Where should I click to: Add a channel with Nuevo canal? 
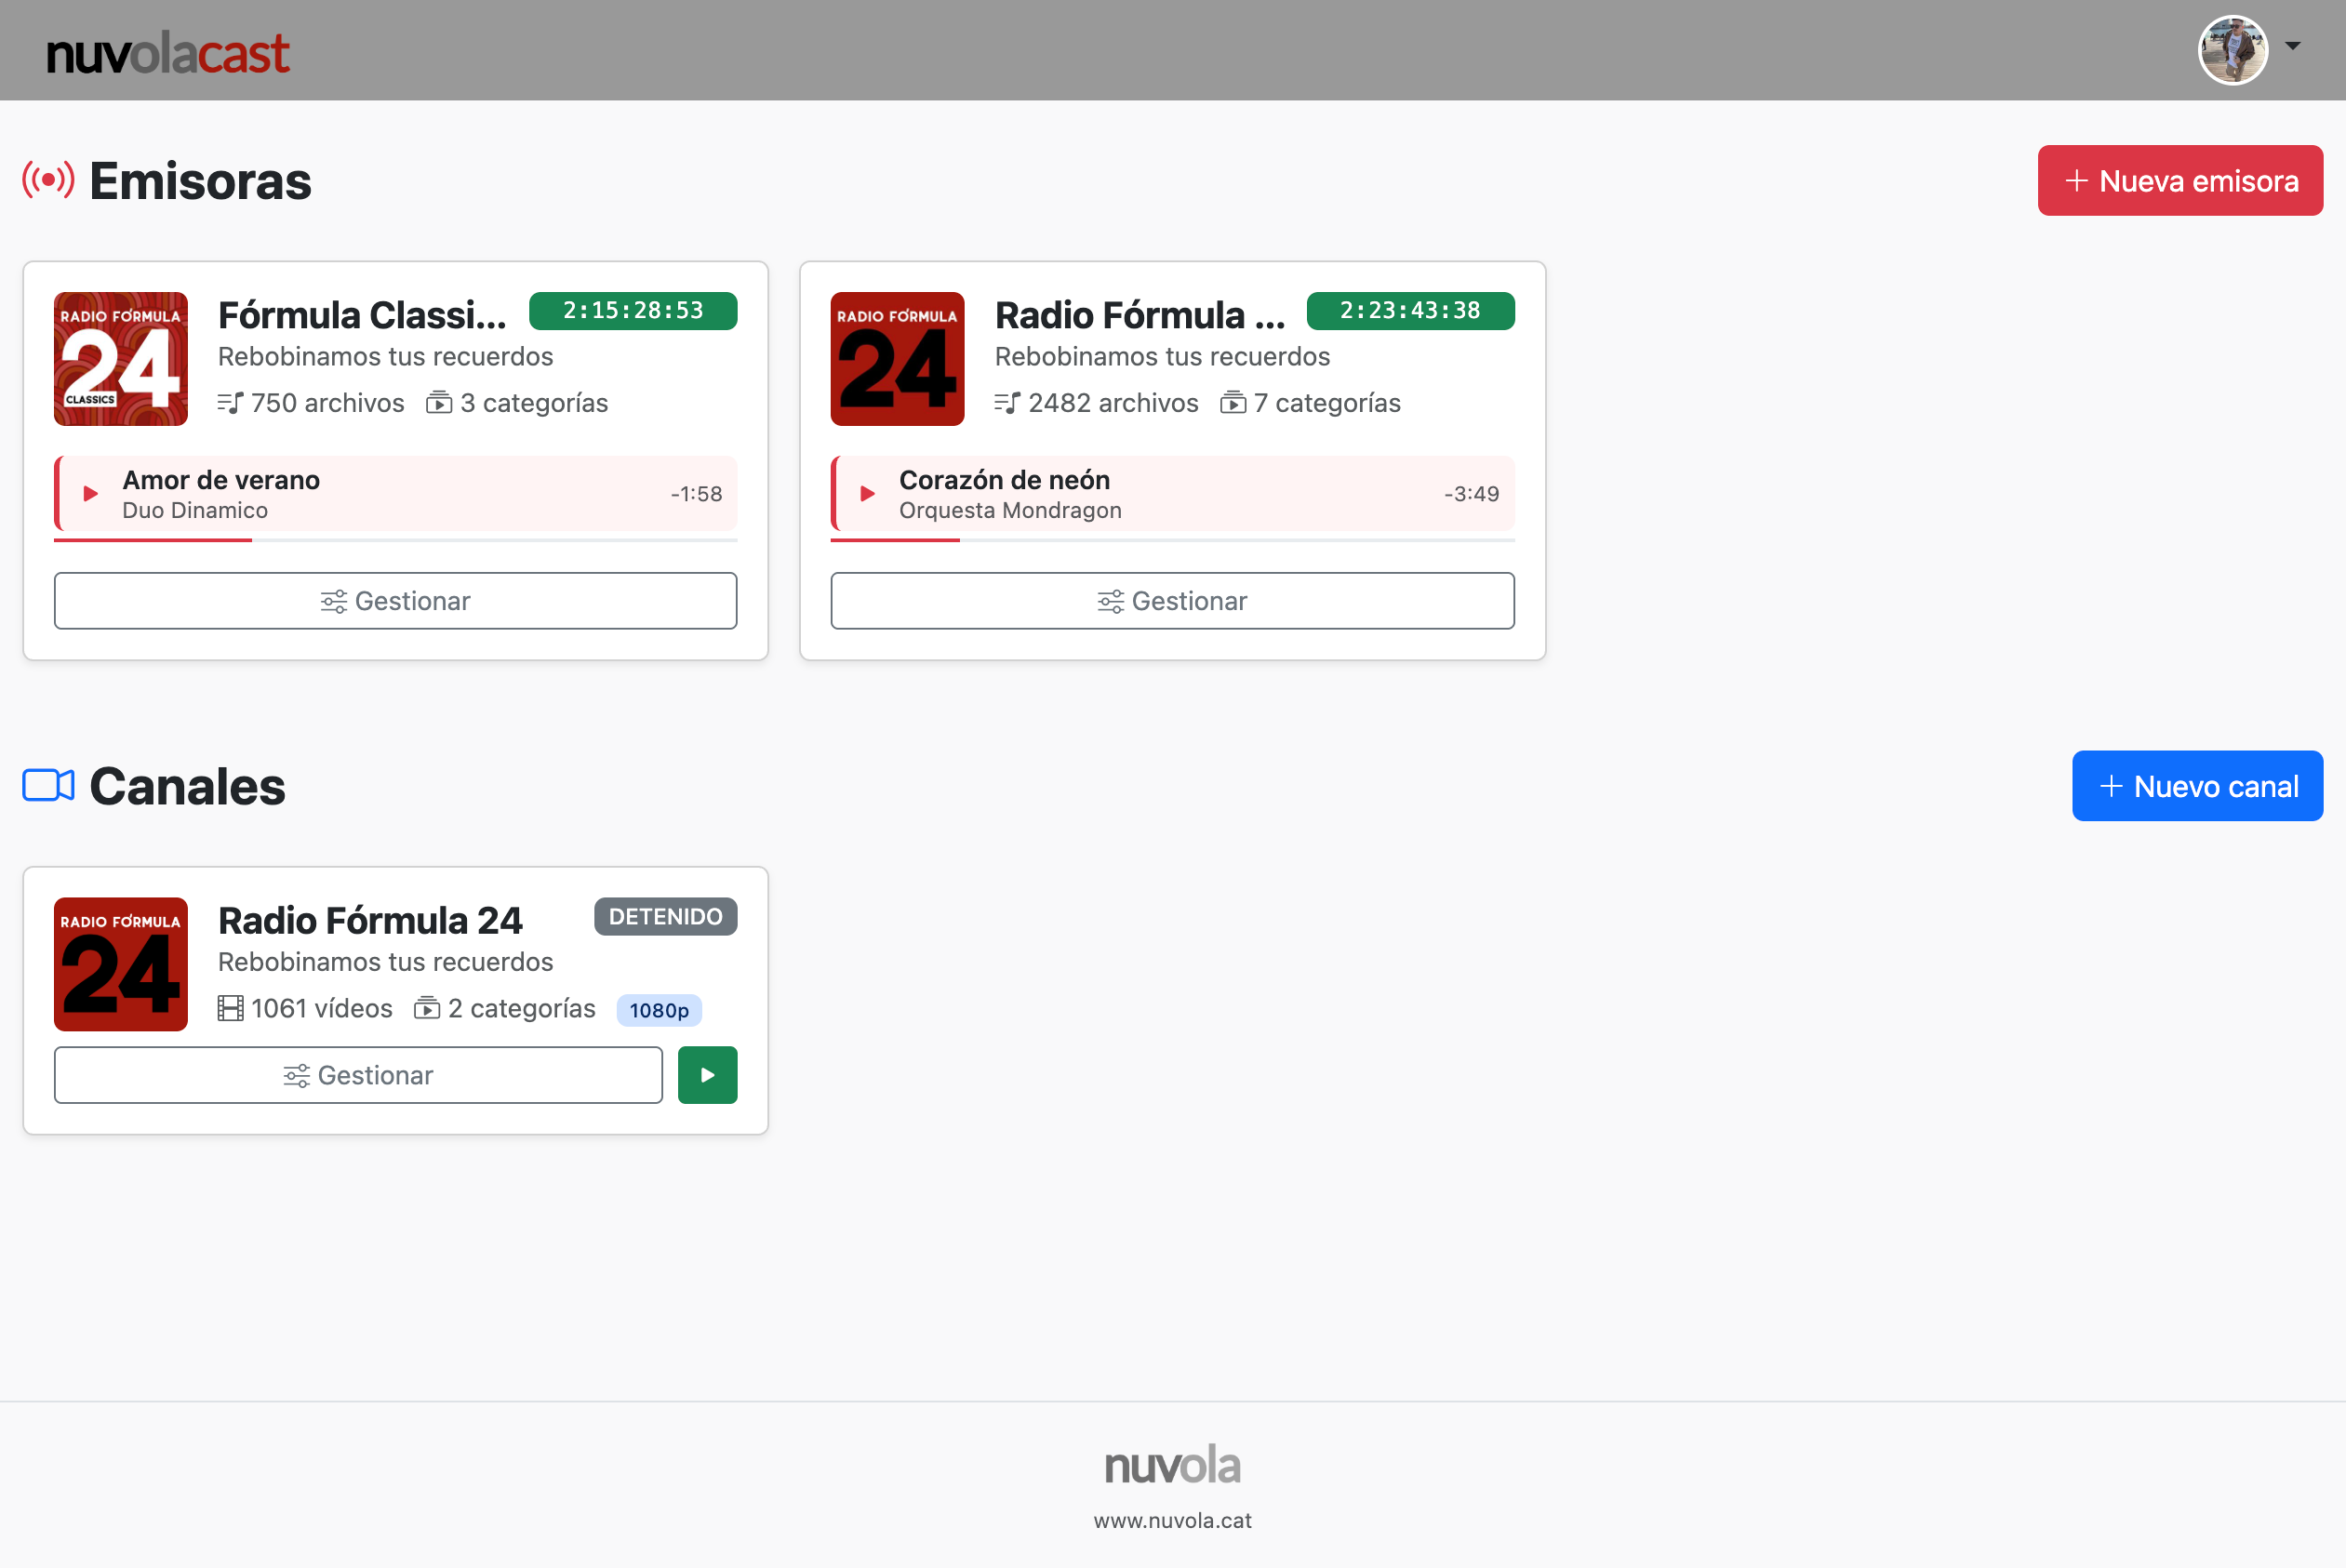tap(2196, 786)
